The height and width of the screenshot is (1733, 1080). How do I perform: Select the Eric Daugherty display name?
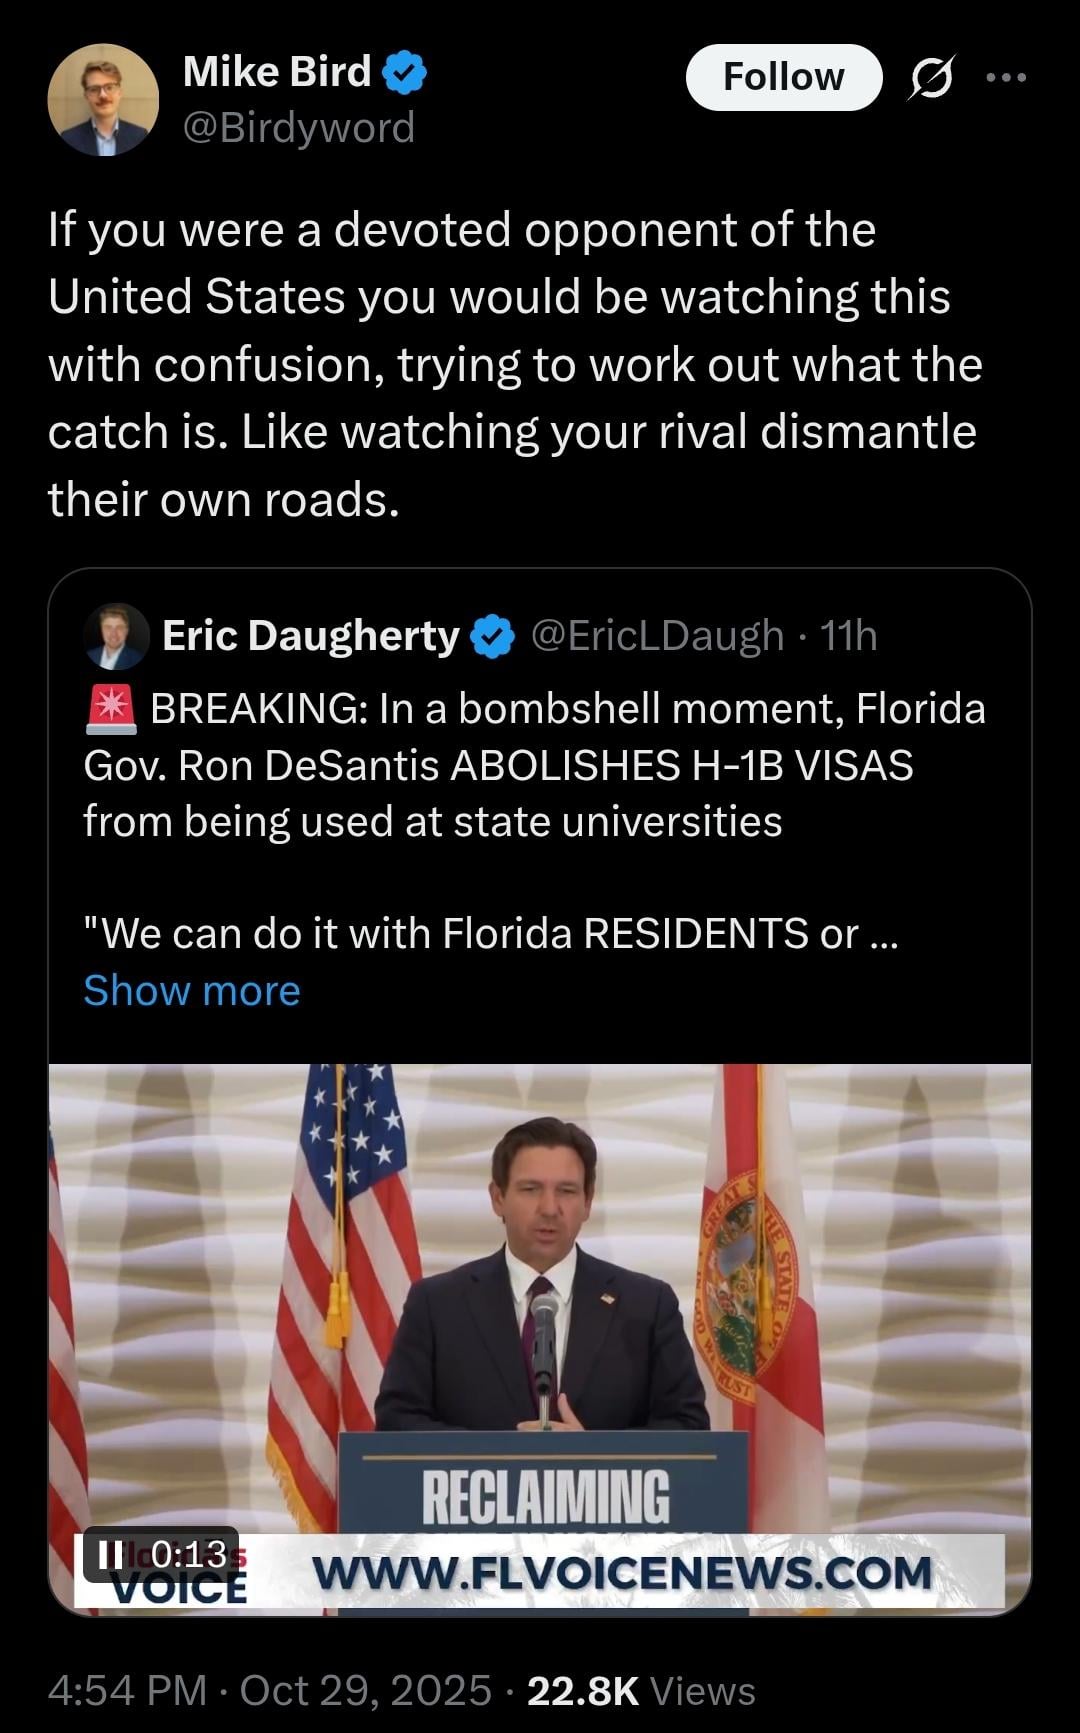[310, 636]
